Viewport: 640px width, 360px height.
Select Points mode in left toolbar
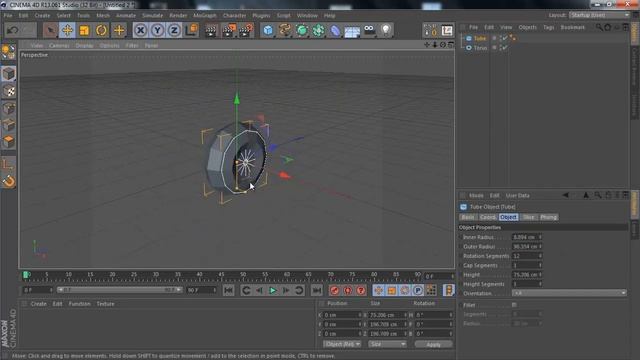9,109
